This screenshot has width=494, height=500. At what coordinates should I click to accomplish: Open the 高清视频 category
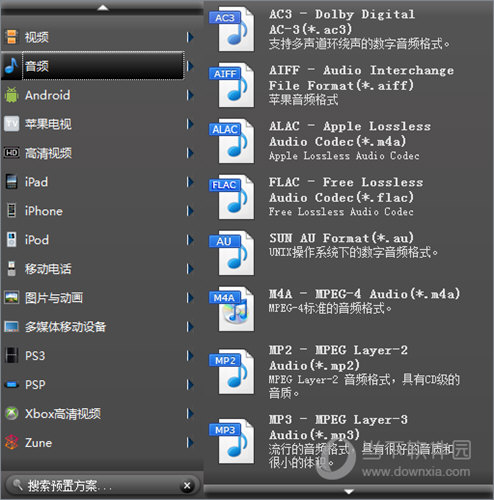(100, 153)
